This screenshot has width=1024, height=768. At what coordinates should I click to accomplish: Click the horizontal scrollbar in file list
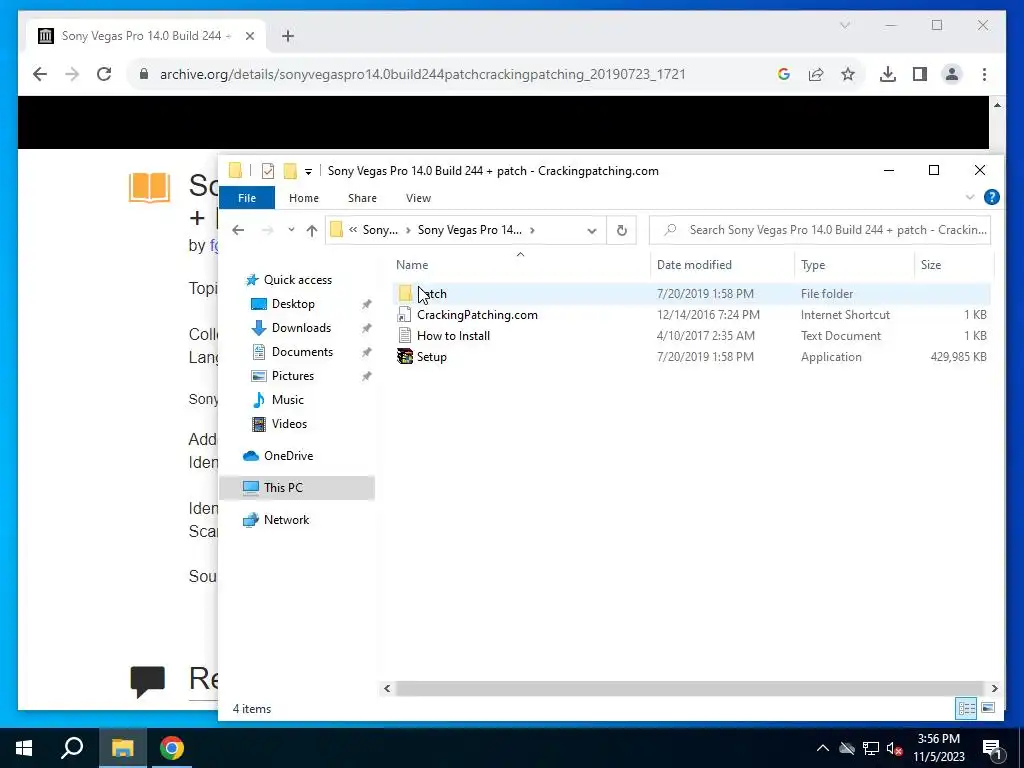pos(689,688)
